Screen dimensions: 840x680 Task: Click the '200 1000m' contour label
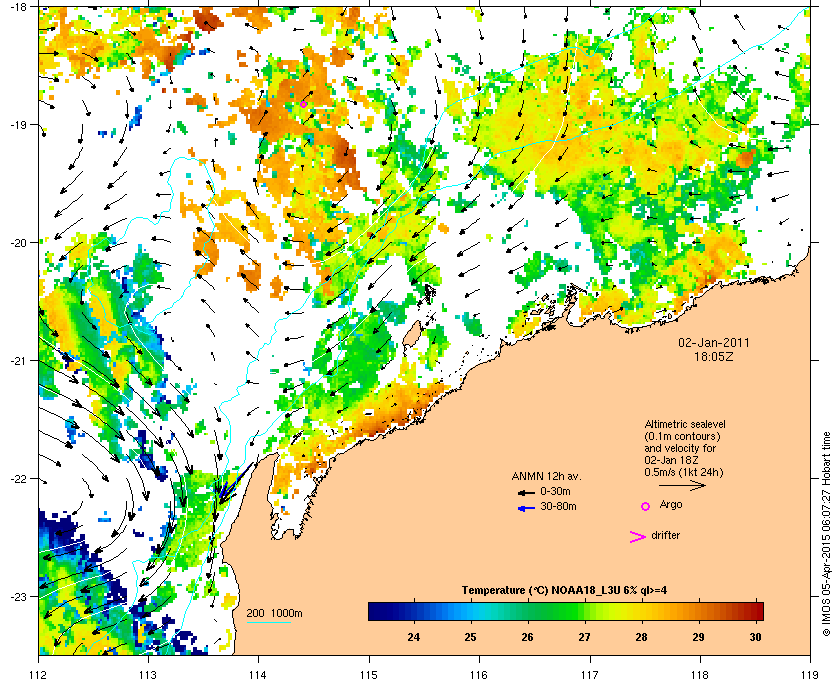click(274, 614)
